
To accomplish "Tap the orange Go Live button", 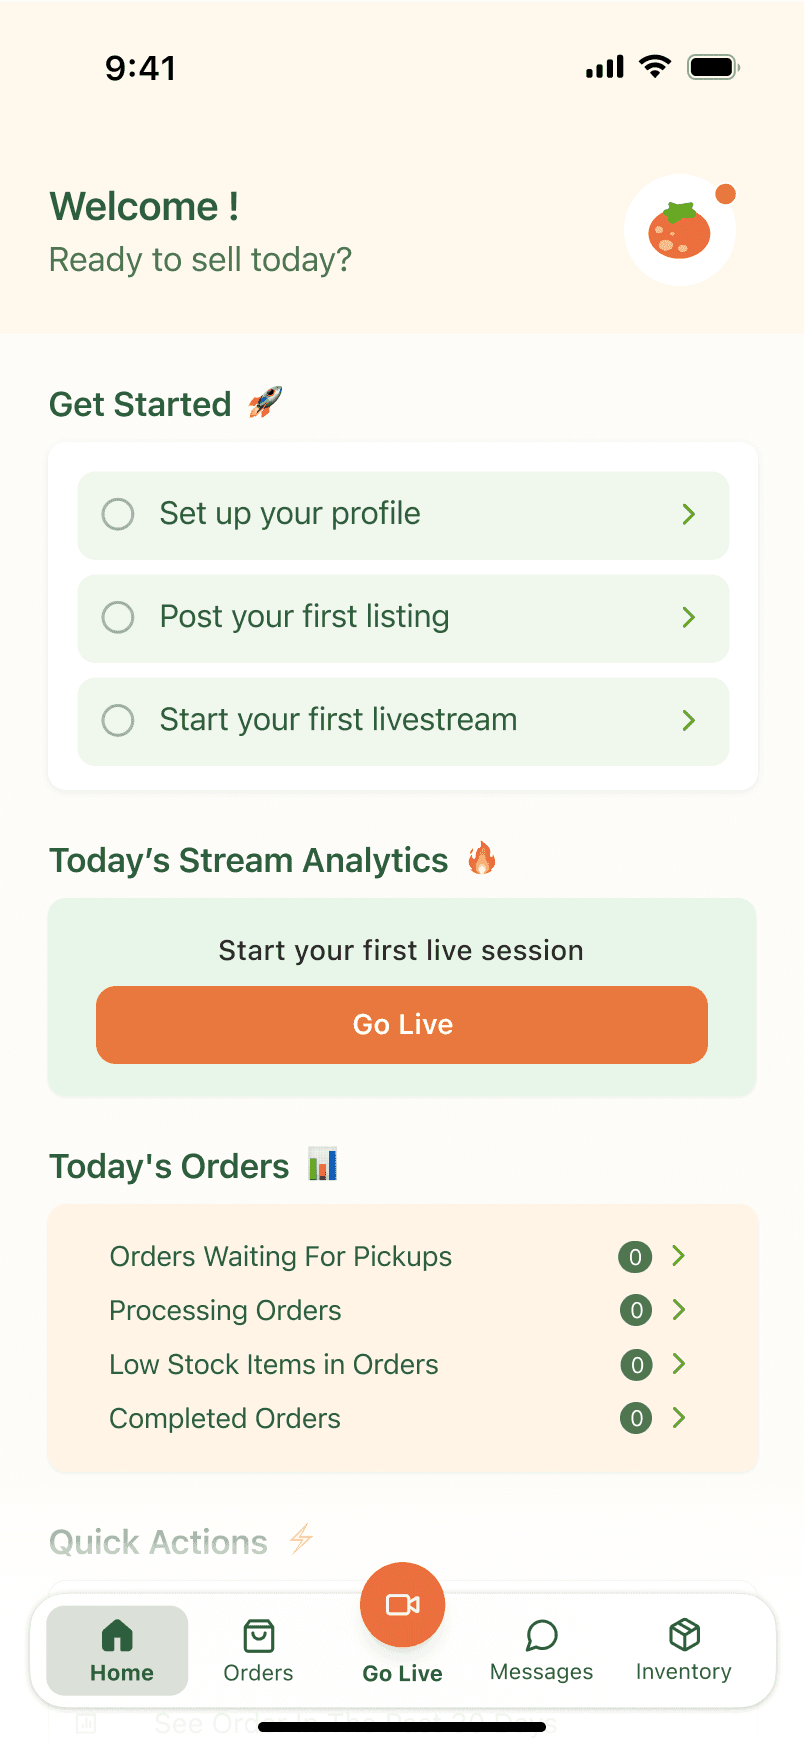I will 402,1025.
